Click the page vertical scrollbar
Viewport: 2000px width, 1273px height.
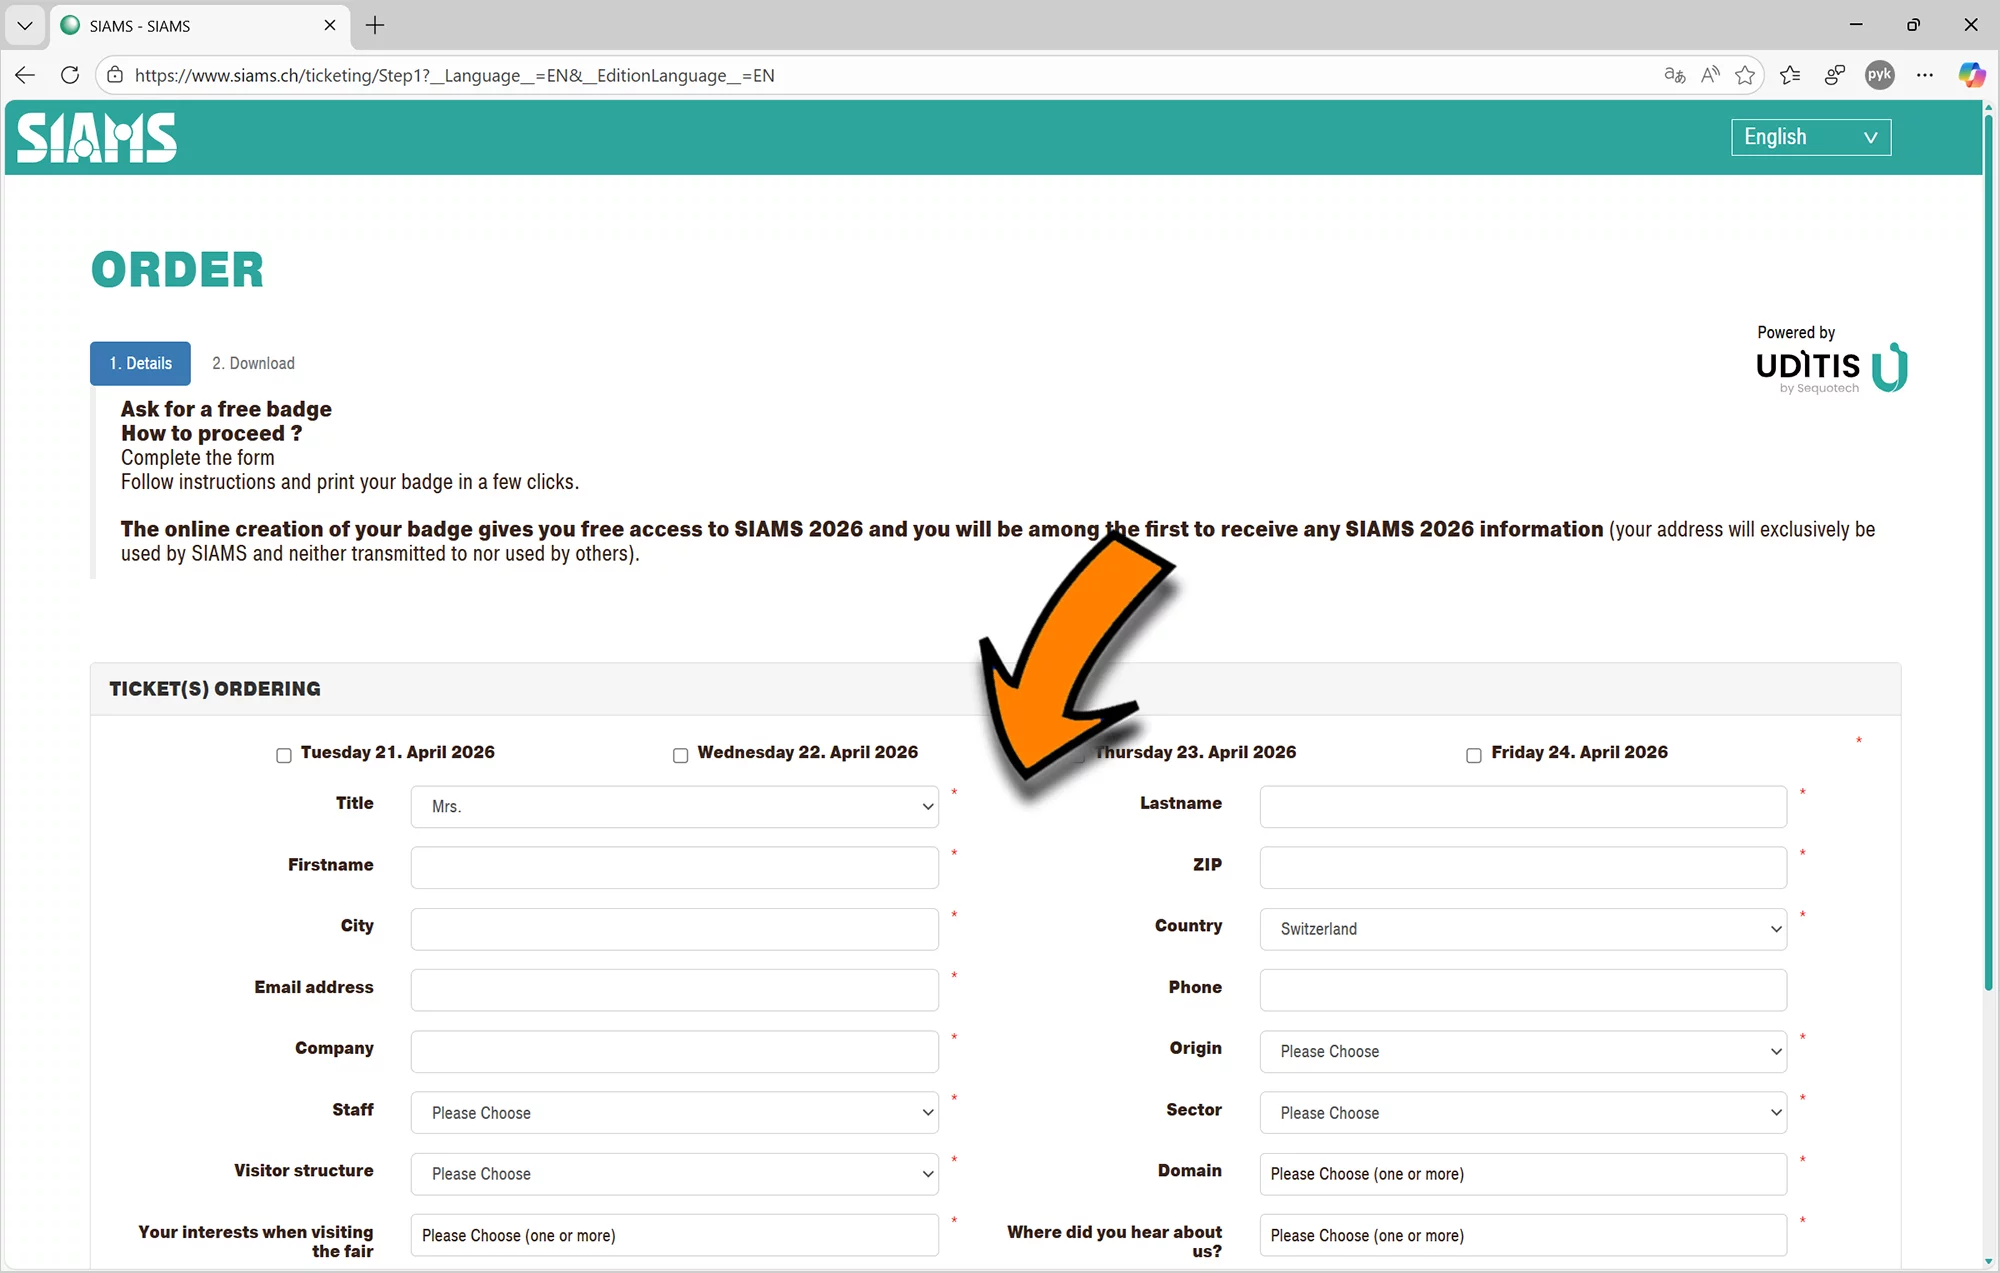pos(1988,550)
